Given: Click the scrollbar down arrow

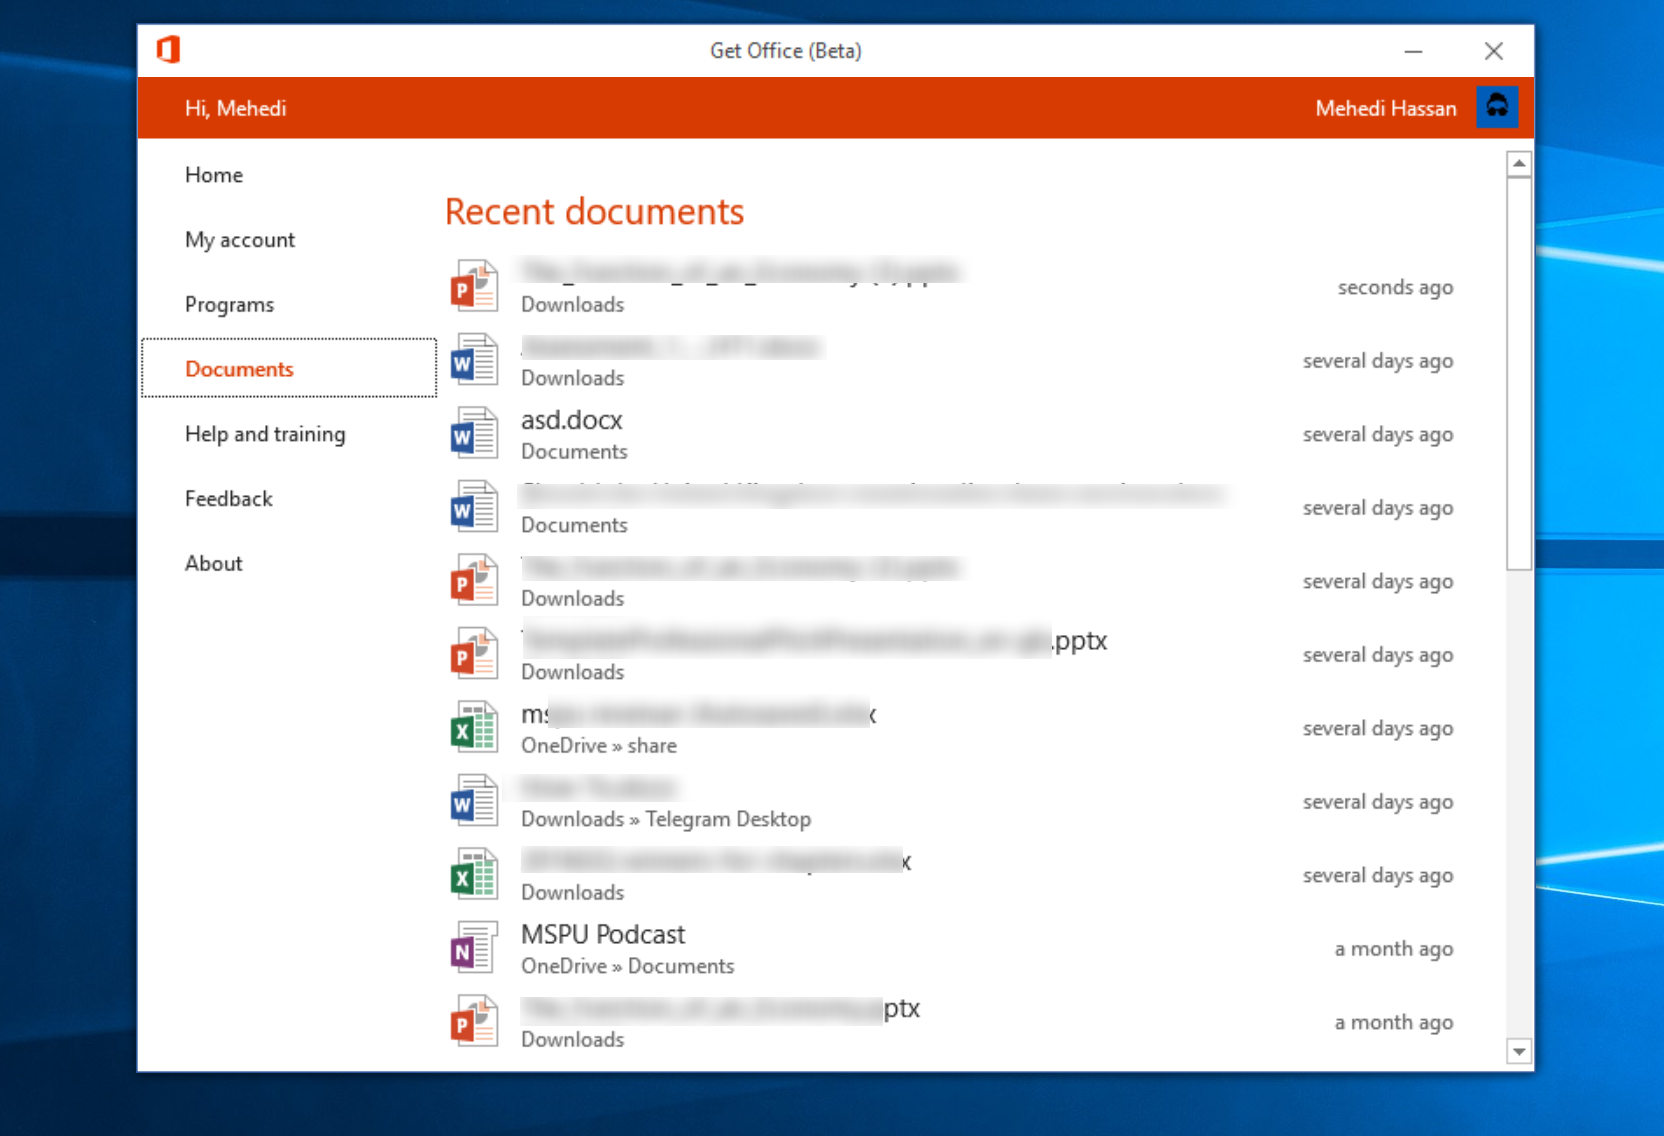Looking at the screenshot, I should pos(1519,1051).
